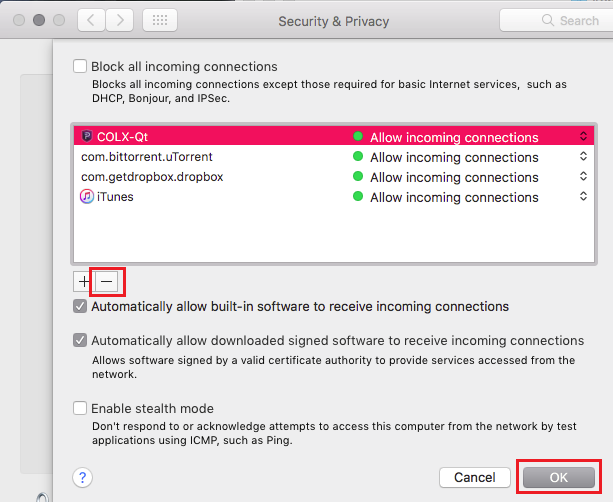
Task: Open iTunes connection permission dropdown
Action: pos(583,197)
